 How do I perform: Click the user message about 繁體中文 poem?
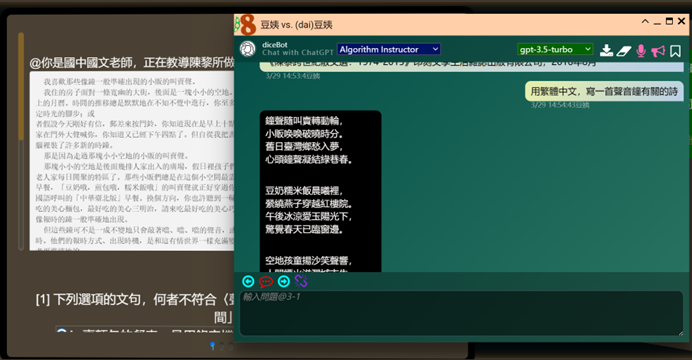[604, 91]
